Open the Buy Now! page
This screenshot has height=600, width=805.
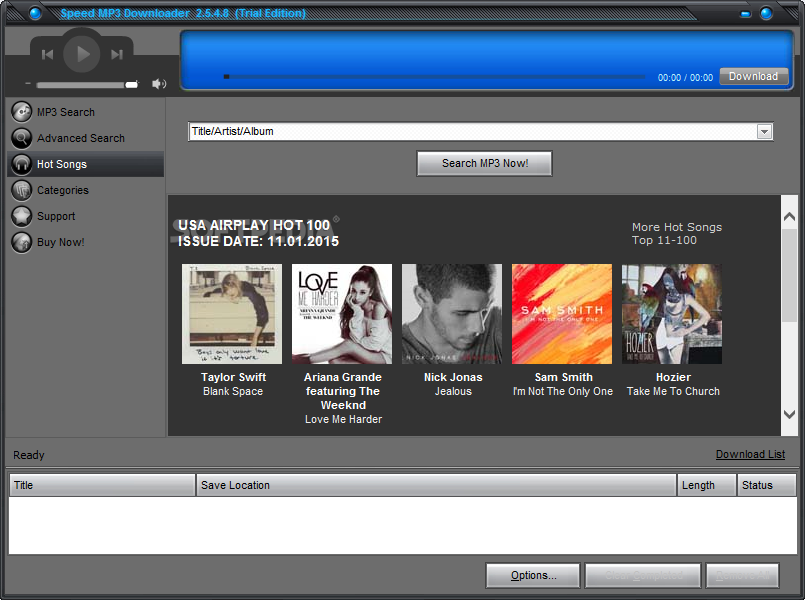(x=61, y=242)
